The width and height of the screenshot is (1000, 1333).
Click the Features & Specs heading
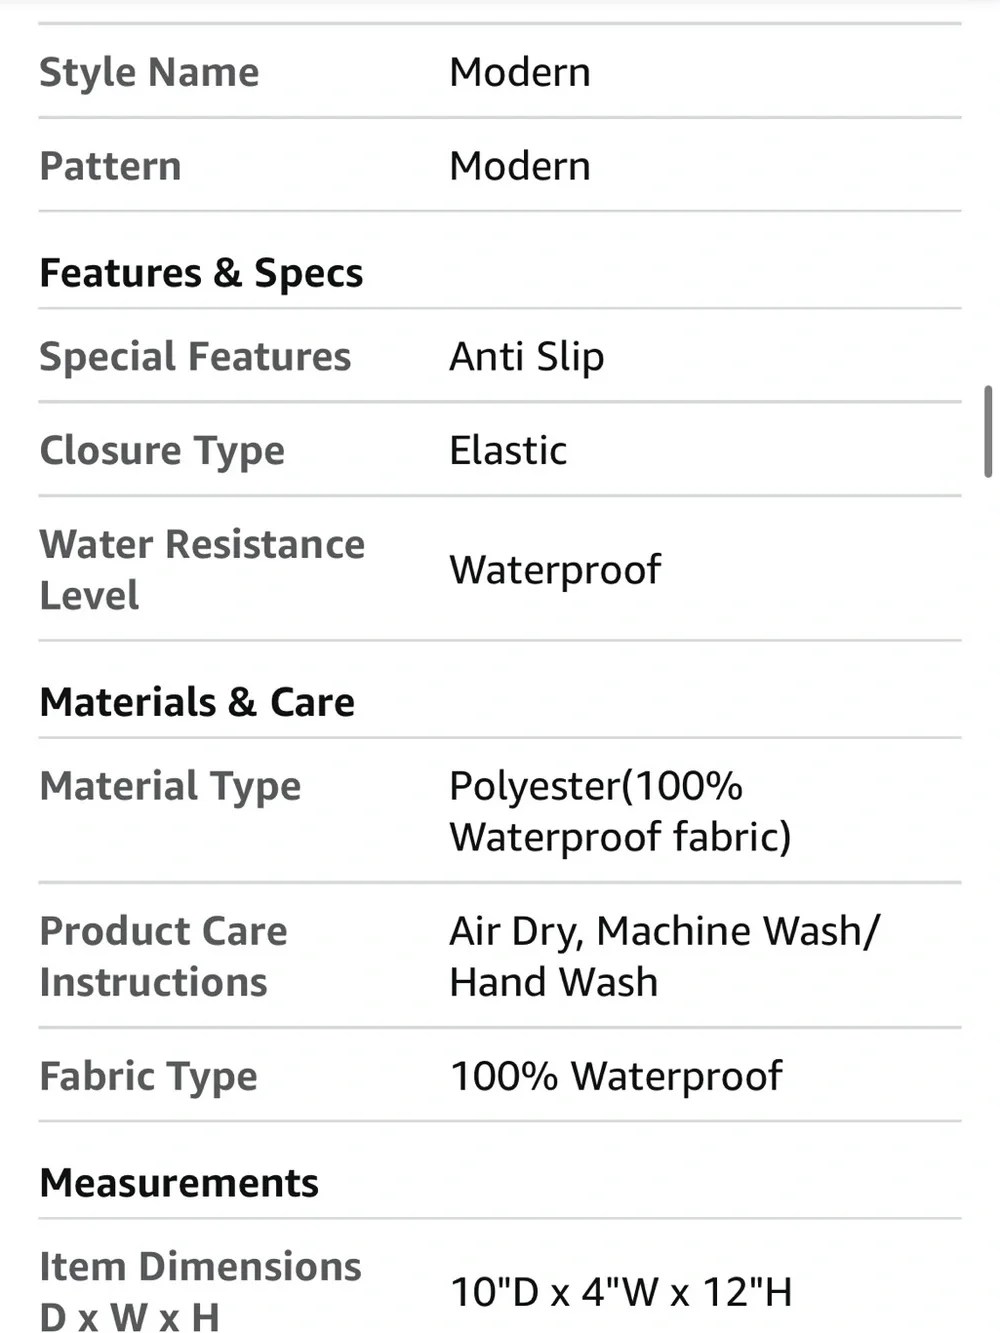(x=201, y=273)
